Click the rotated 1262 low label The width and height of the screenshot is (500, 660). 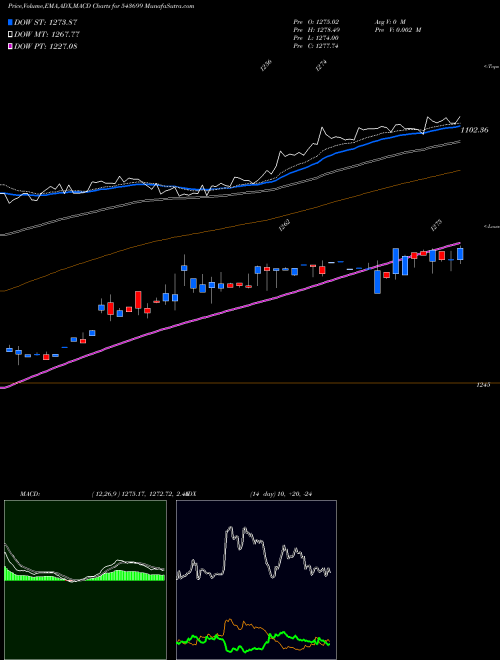click(x=285, y=226)
